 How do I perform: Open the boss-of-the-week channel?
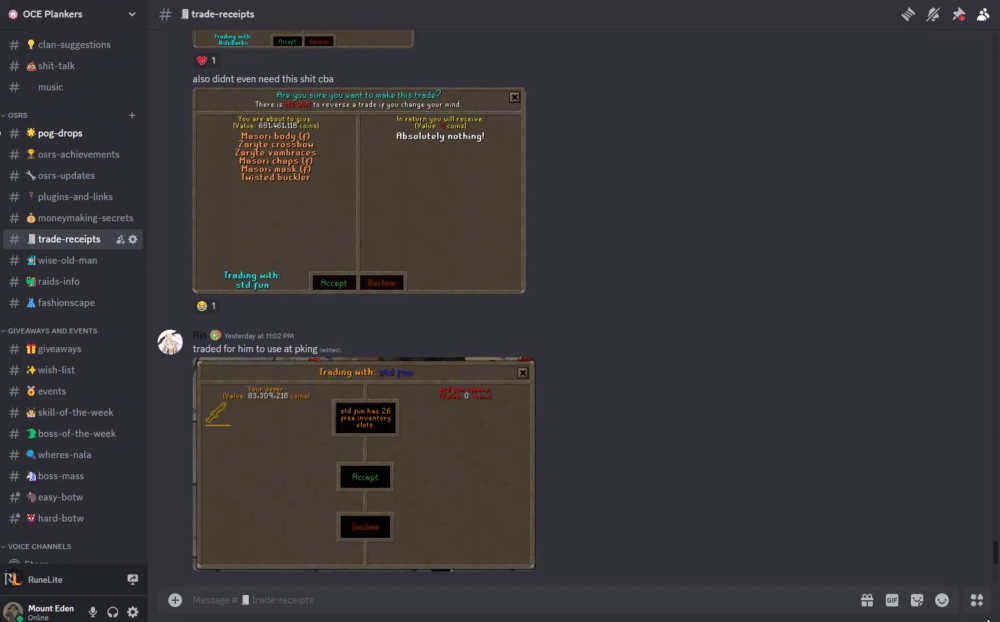coord(73,434)
